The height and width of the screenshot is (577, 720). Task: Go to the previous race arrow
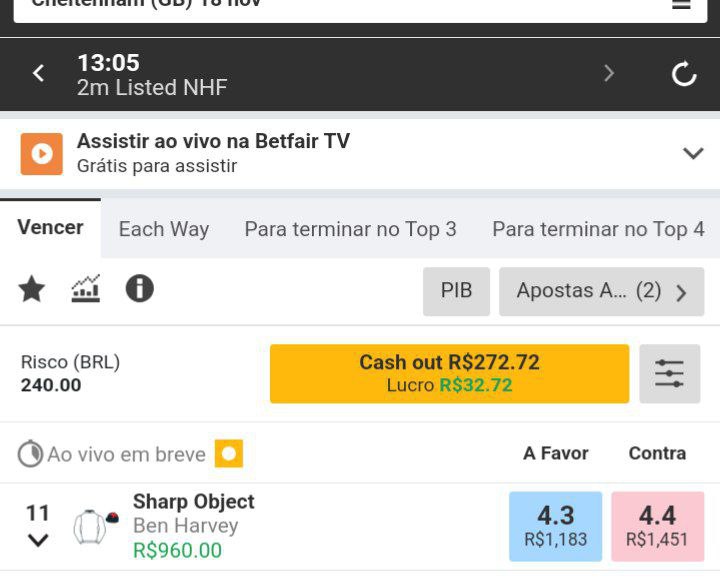coord(39,73)
